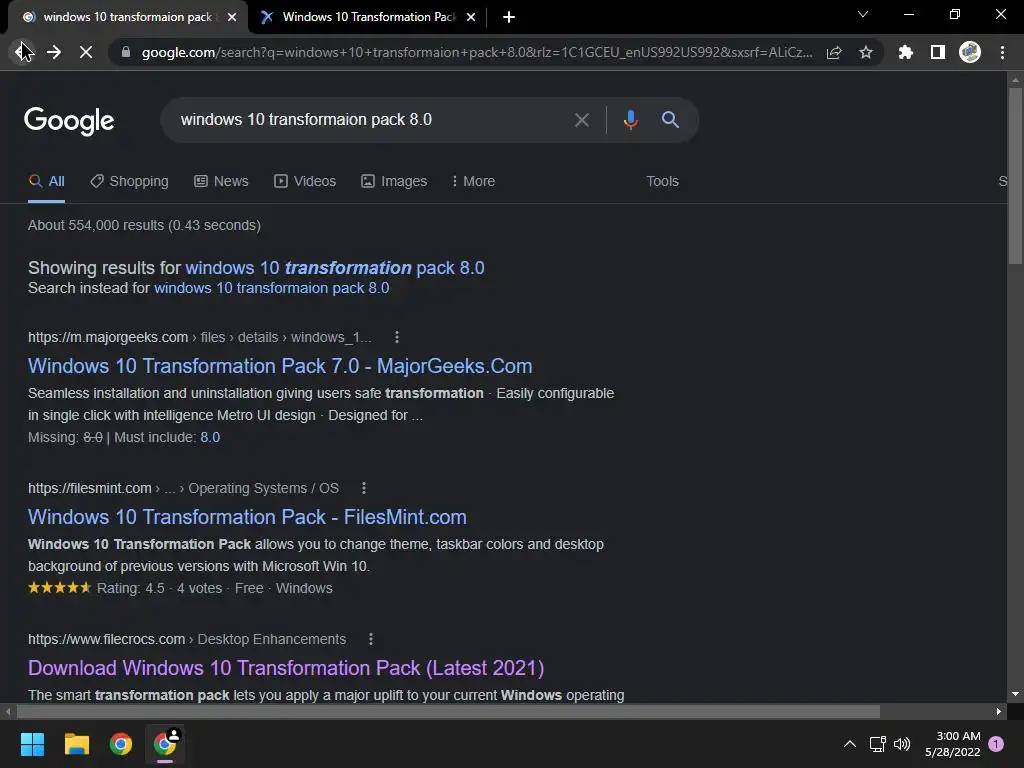The image size is (1024, 768).
Task: Expand the More search filters menu
Action: (x=473, y=181)
